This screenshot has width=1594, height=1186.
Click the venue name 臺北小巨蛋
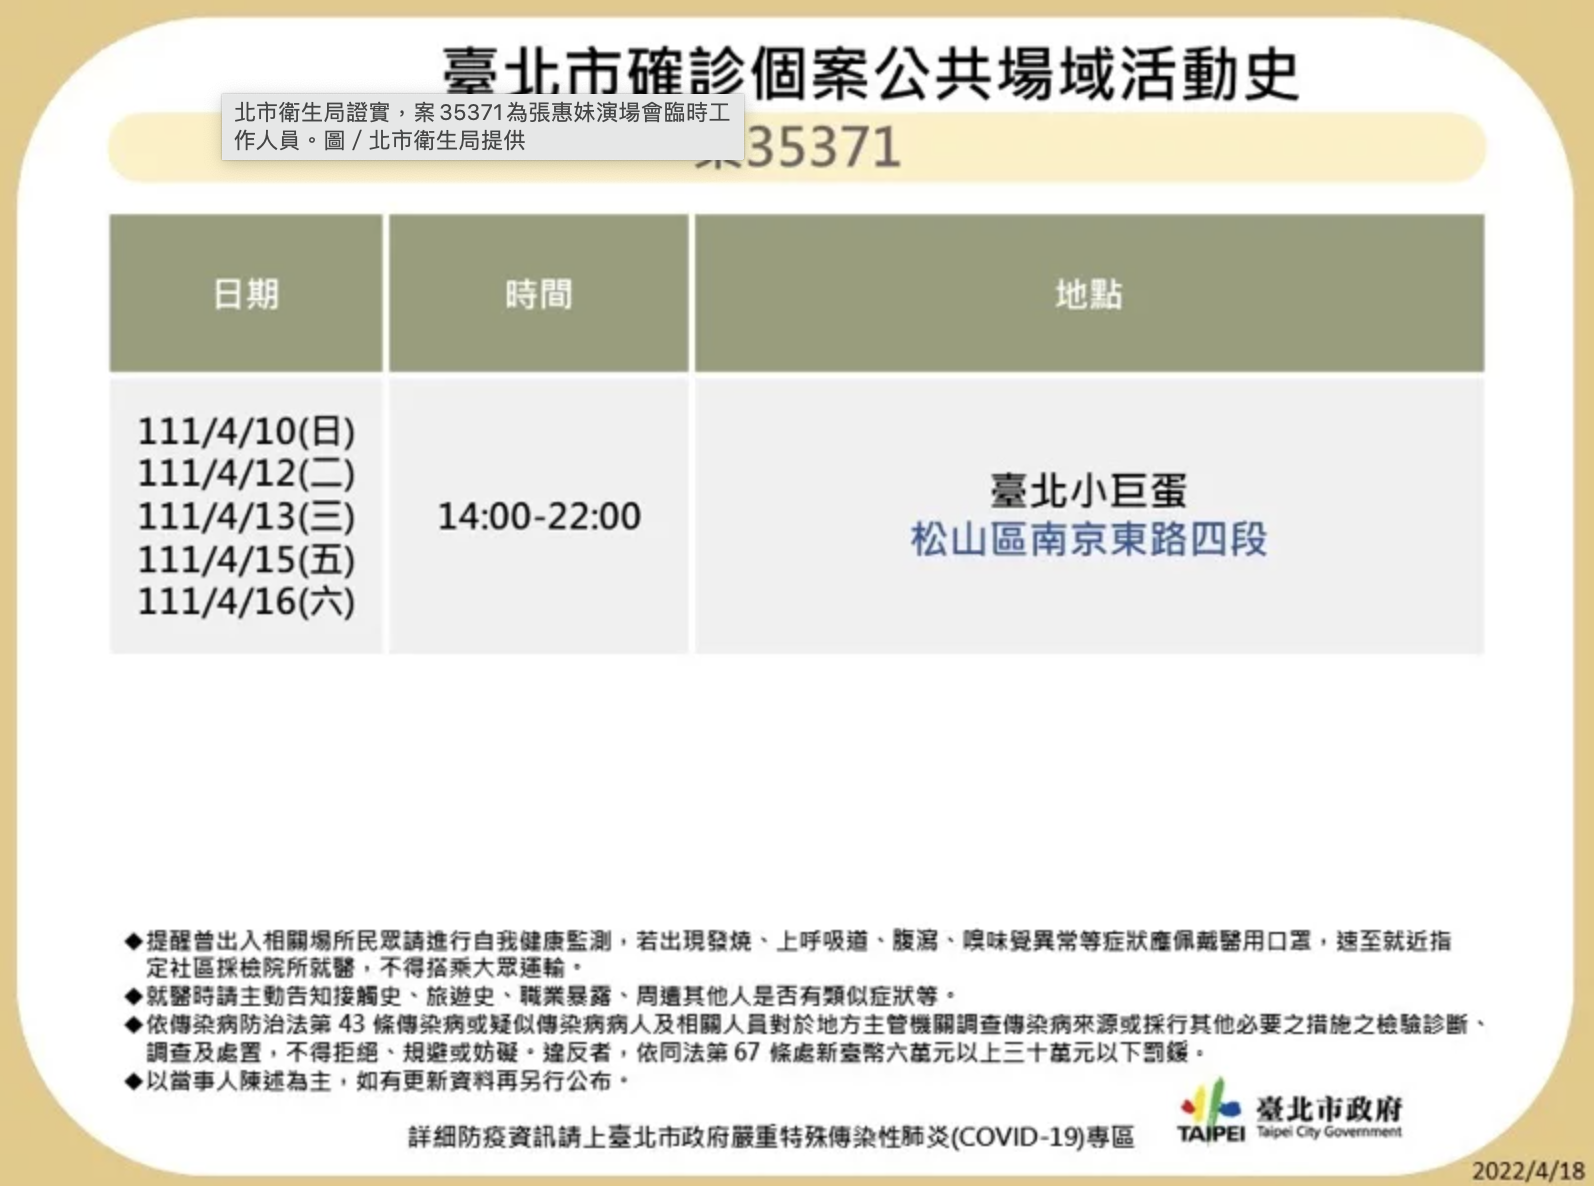coord(1089,491)
